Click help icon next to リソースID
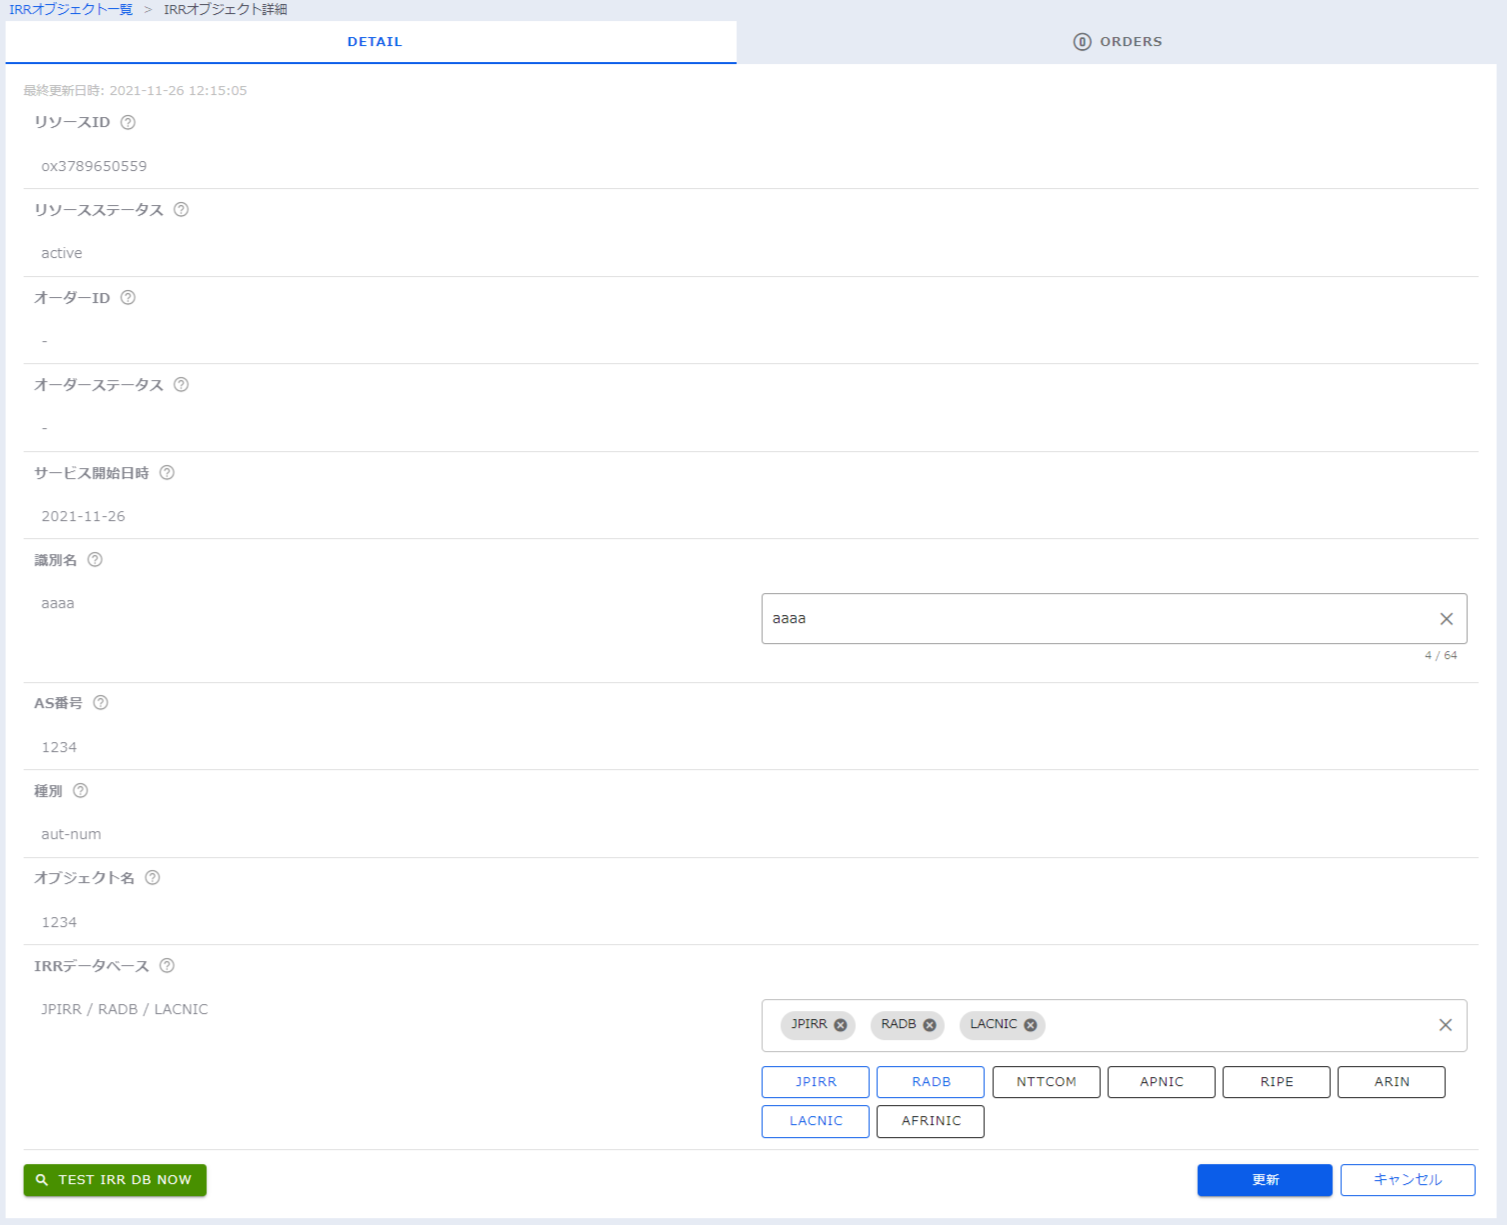 (x=128, y=122)
